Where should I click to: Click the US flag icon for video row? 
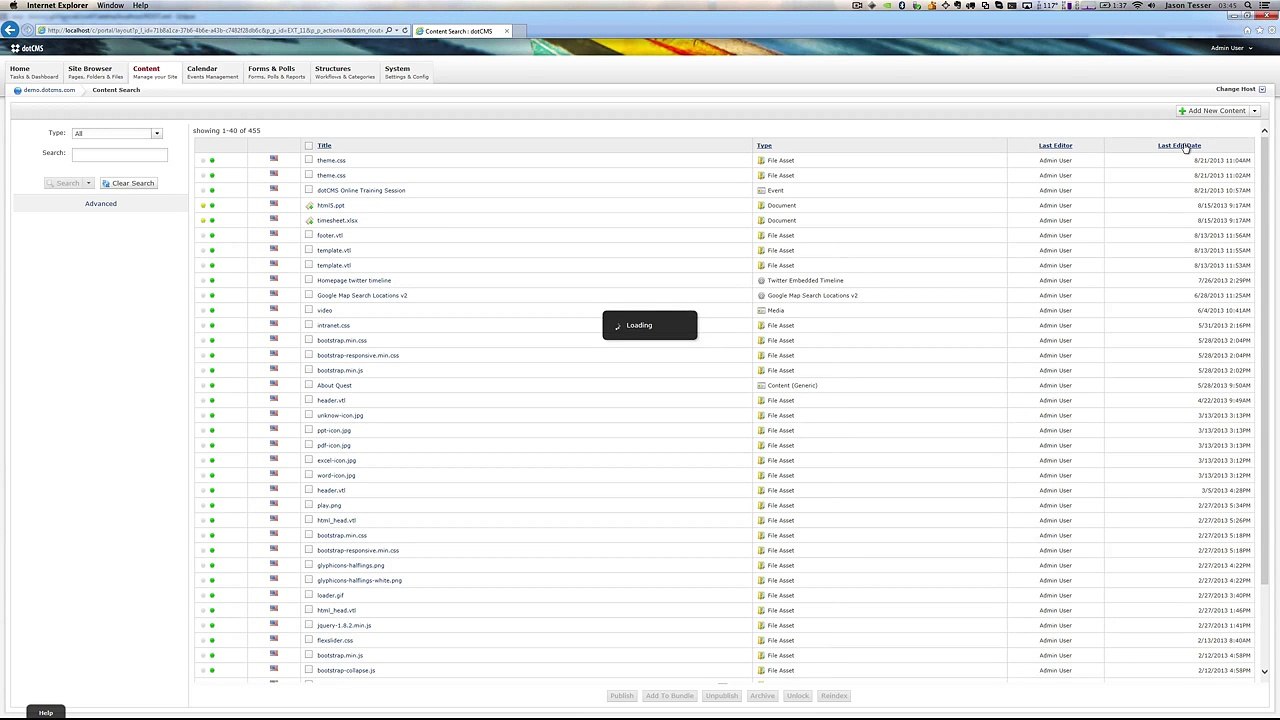(274, 309)
